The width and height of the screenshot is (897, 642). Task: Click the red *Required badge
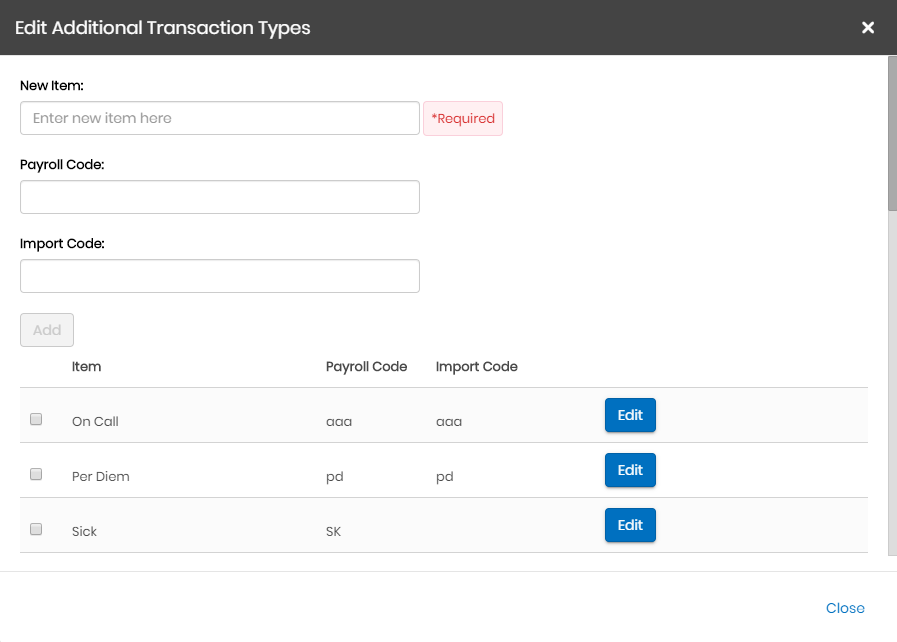463,118
